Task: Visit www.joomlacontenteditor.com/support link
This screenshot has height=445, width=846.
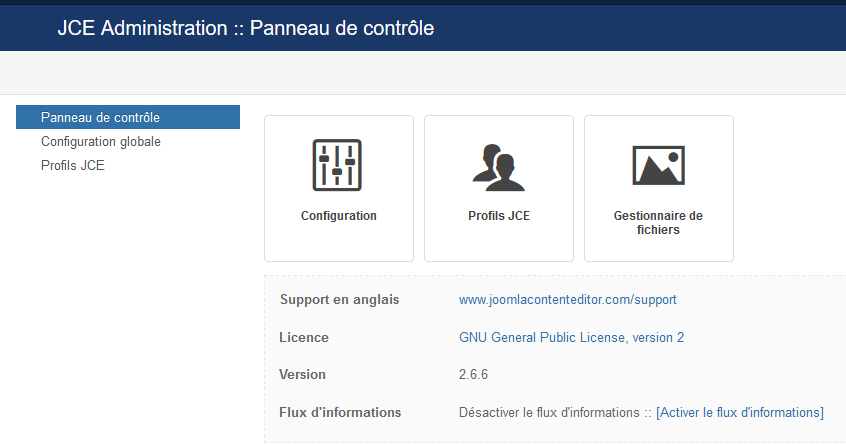Action: pos(568,299)
